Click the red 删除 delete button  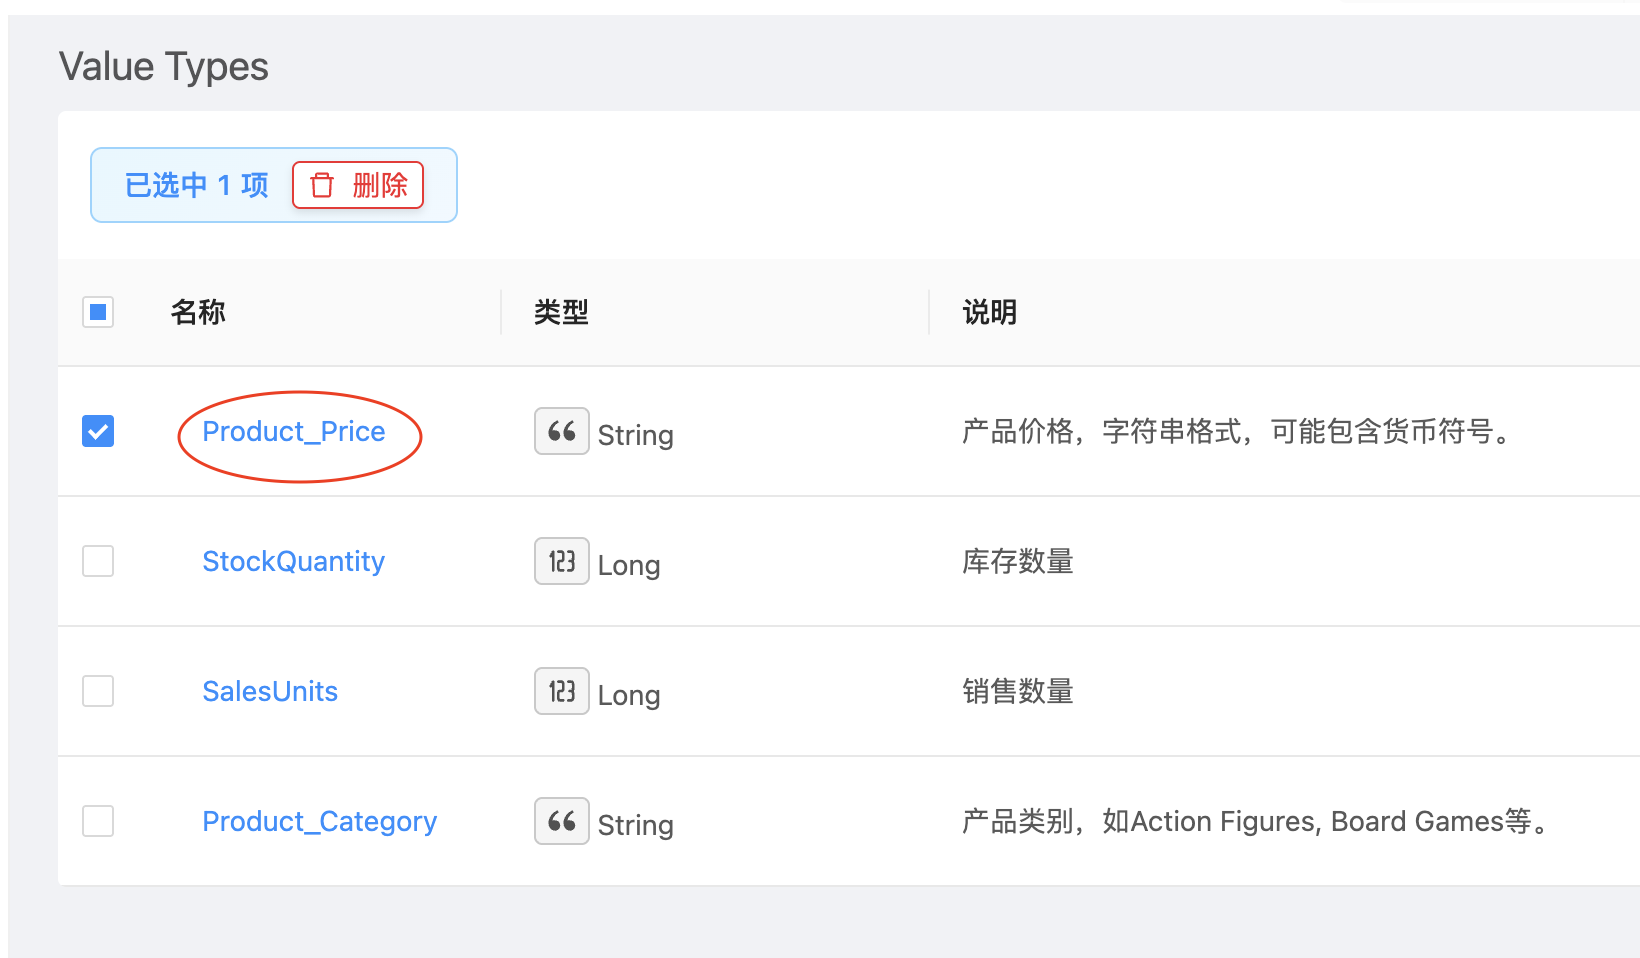358,185
